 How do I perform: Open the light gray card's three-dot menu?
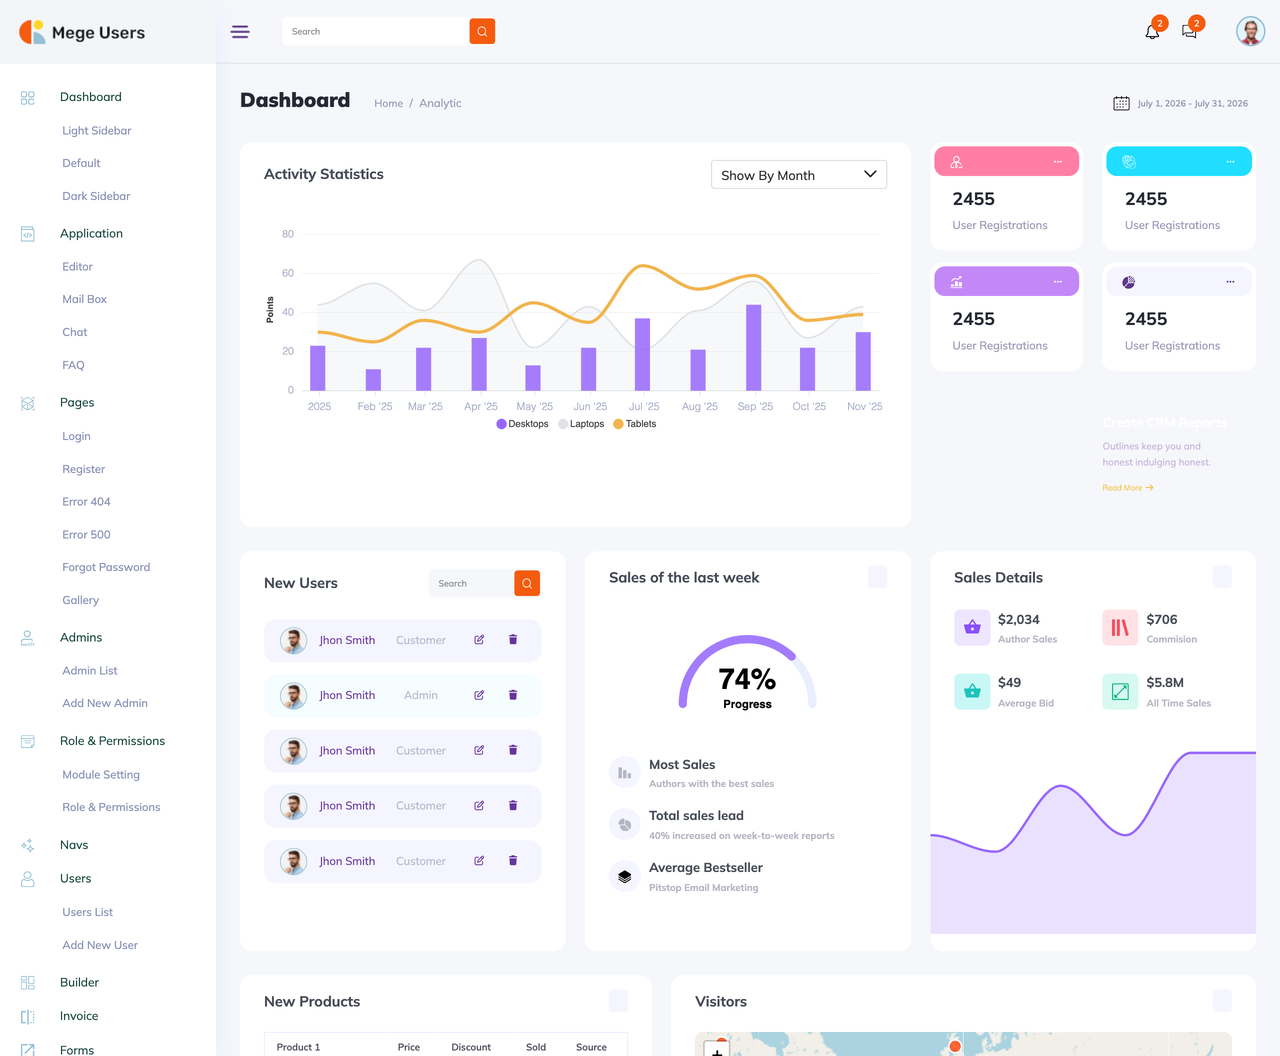tap(1230, 282)
